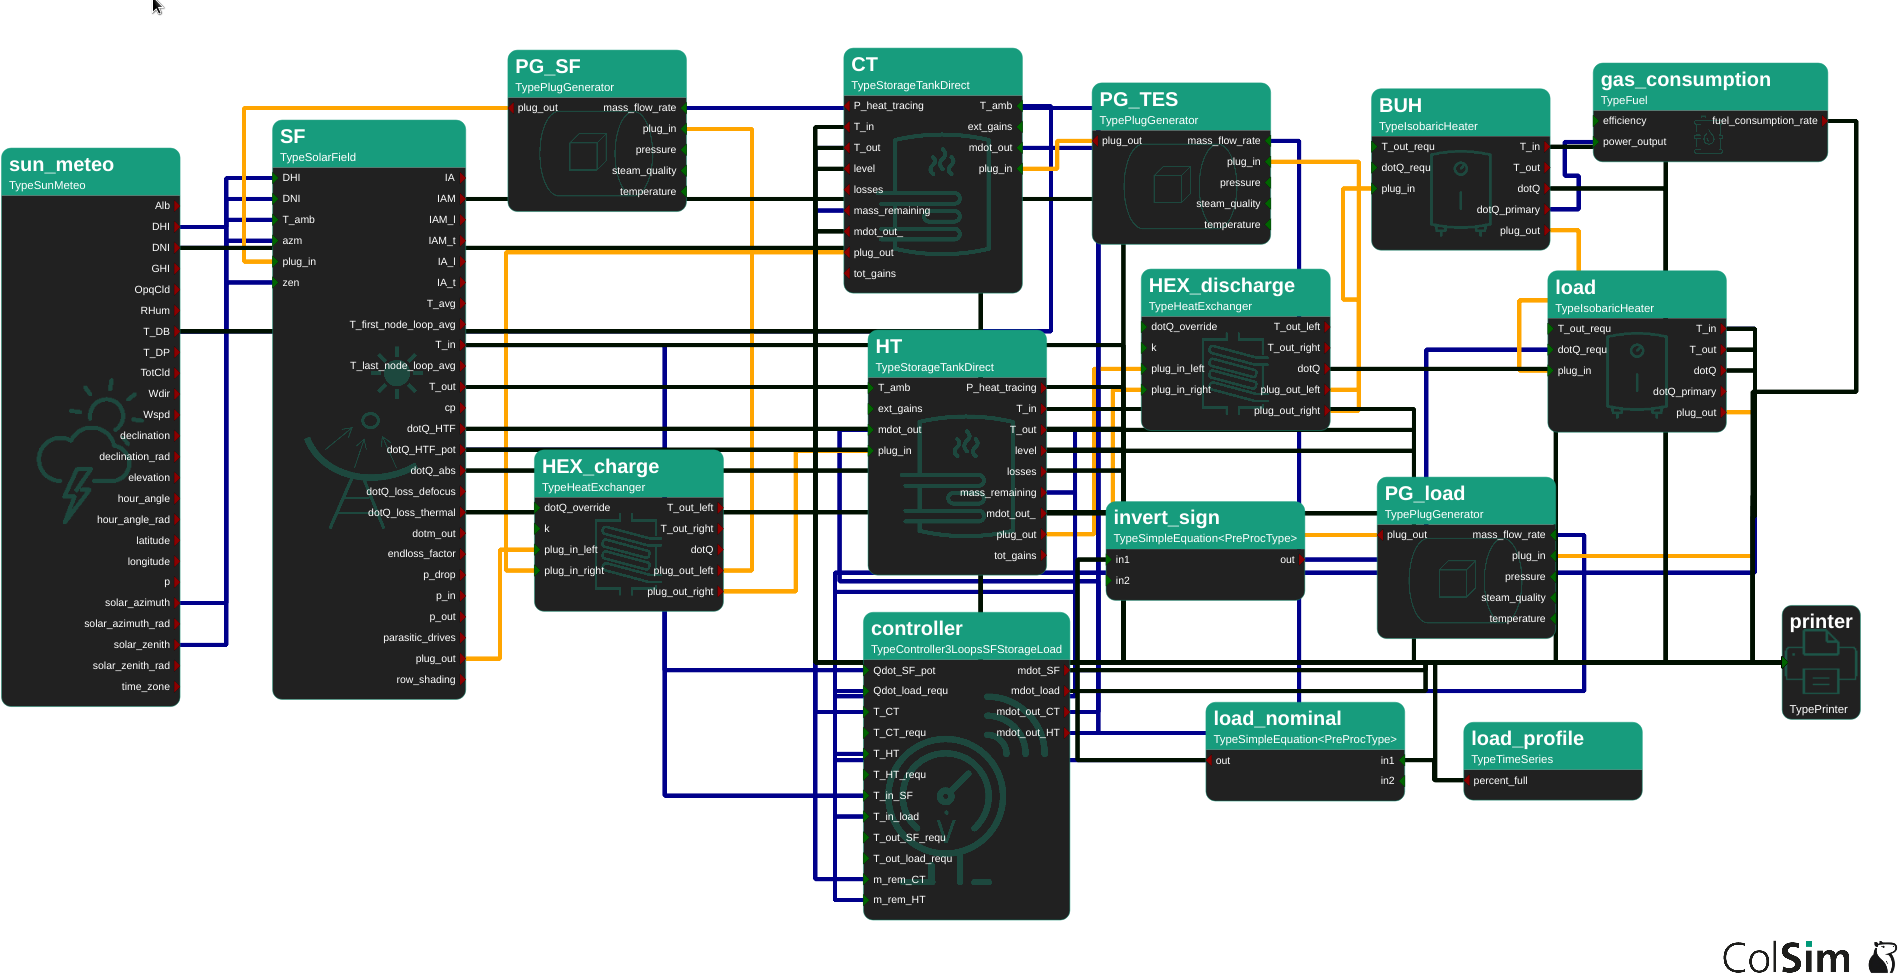Select the load_nominal node header

(x=1277, y=718)
